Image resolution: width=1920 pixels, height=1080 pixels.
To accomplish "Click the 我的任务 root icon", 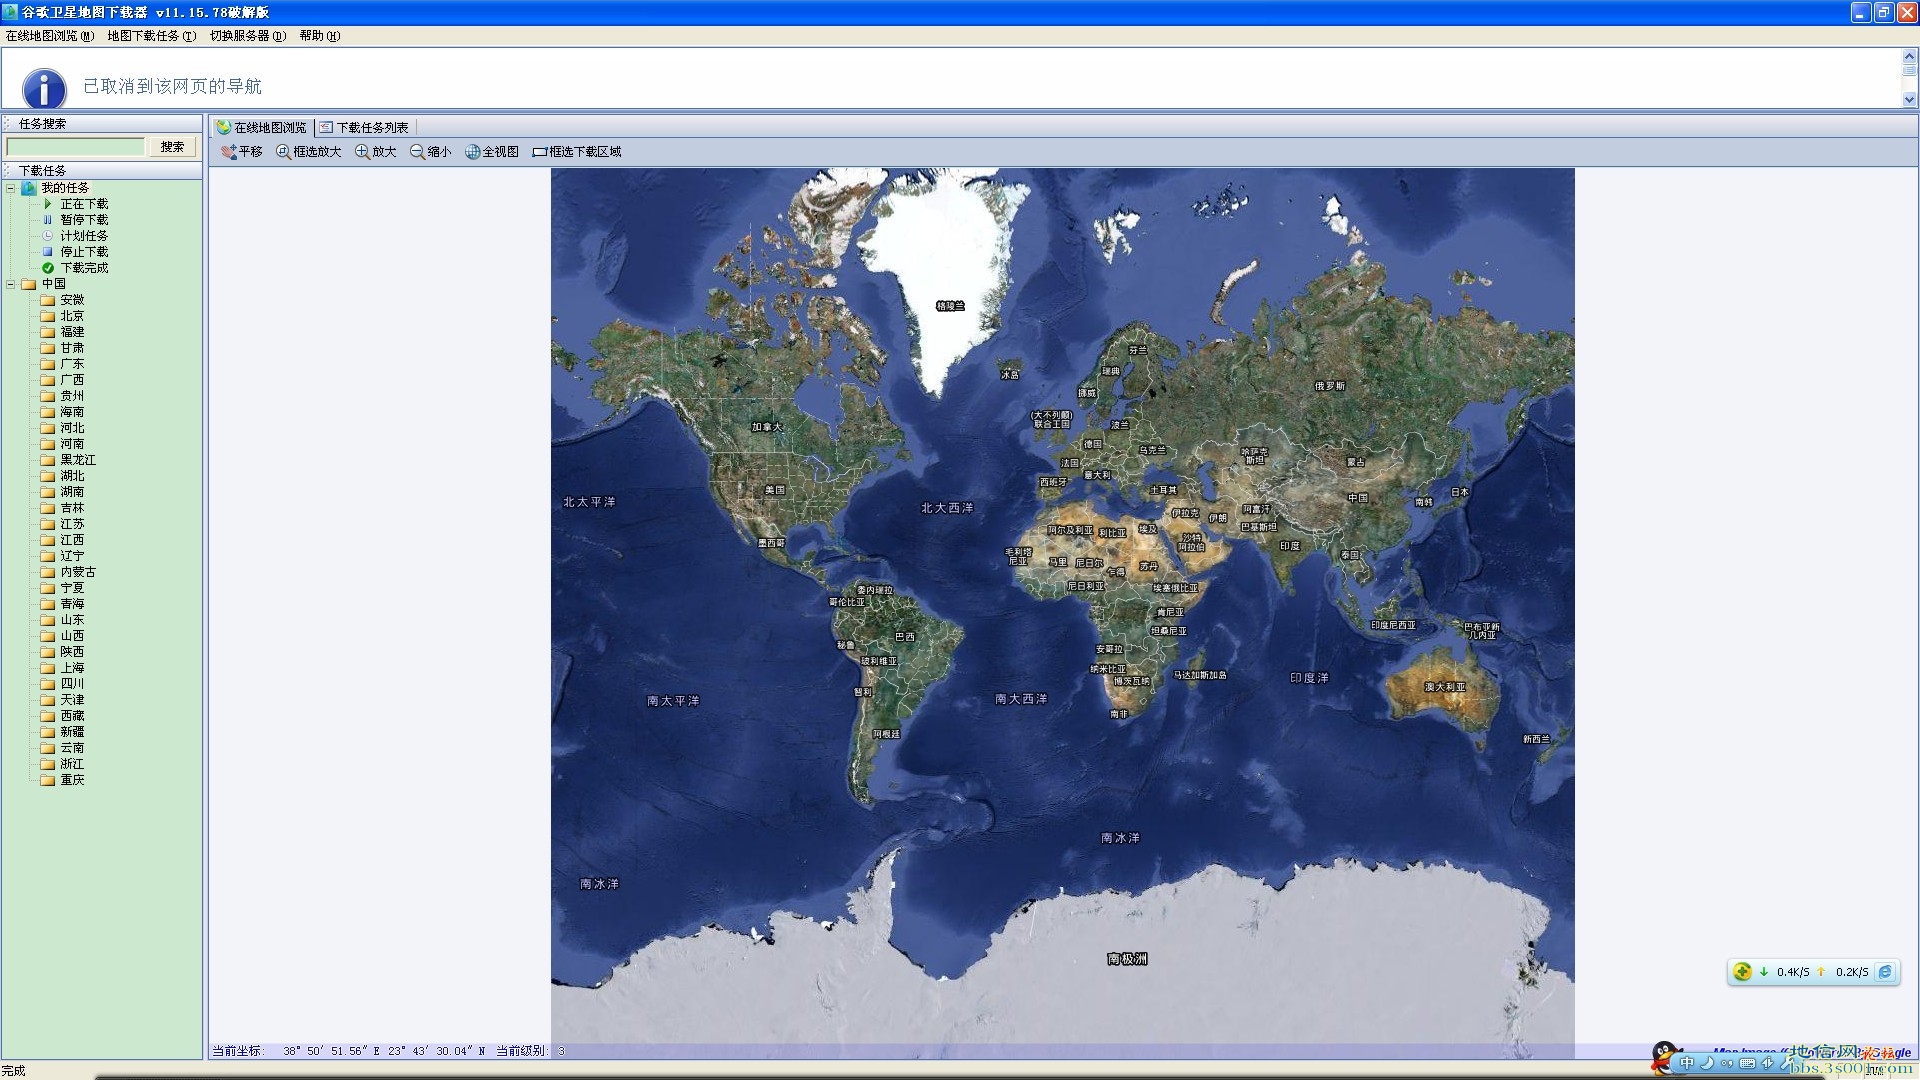I will (x=29, y=188).
